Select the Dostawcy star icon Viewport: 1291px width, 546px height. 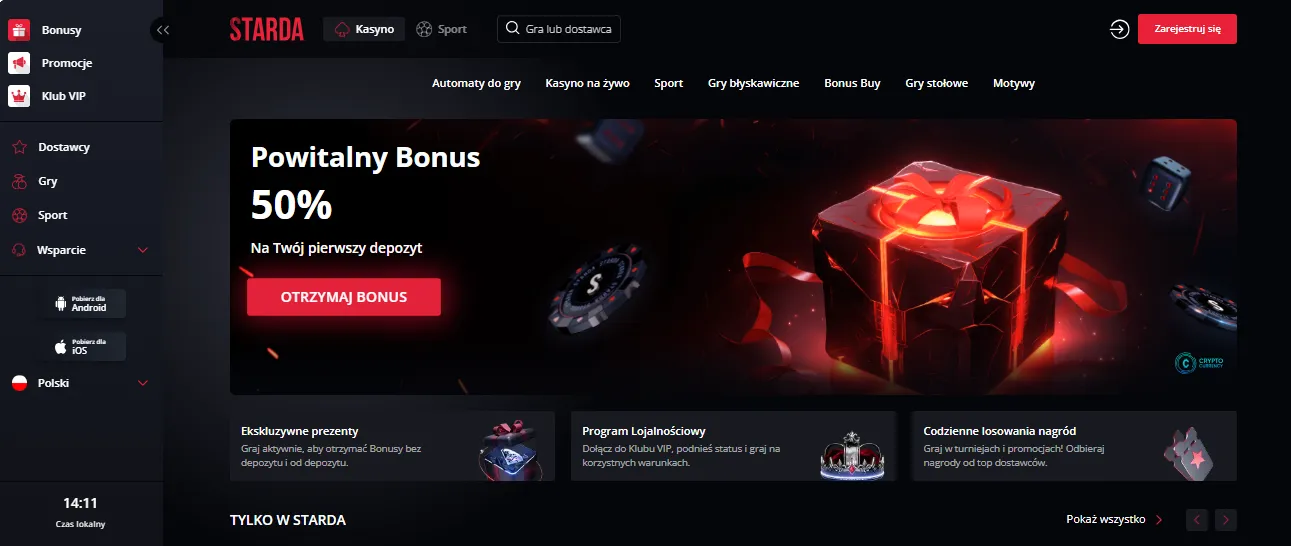point(19,147)
